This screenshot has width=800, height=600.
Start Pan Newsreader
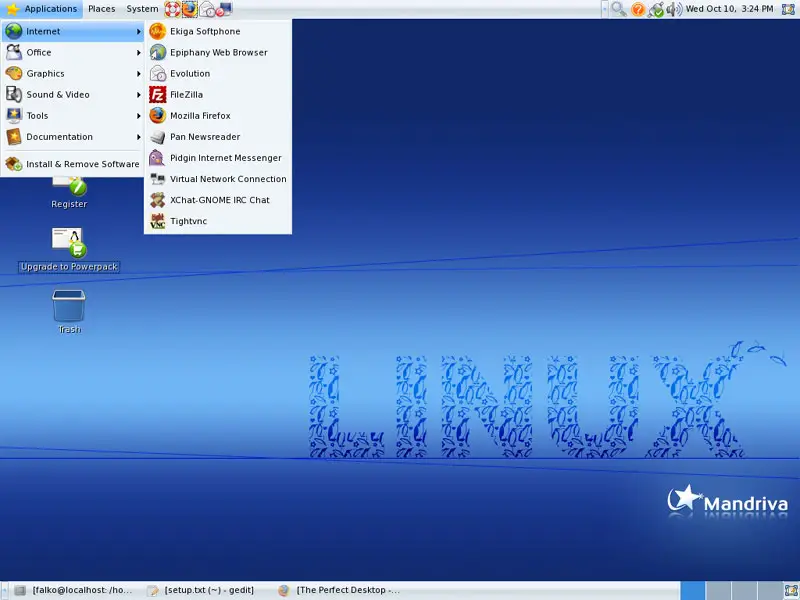(218, 137)
